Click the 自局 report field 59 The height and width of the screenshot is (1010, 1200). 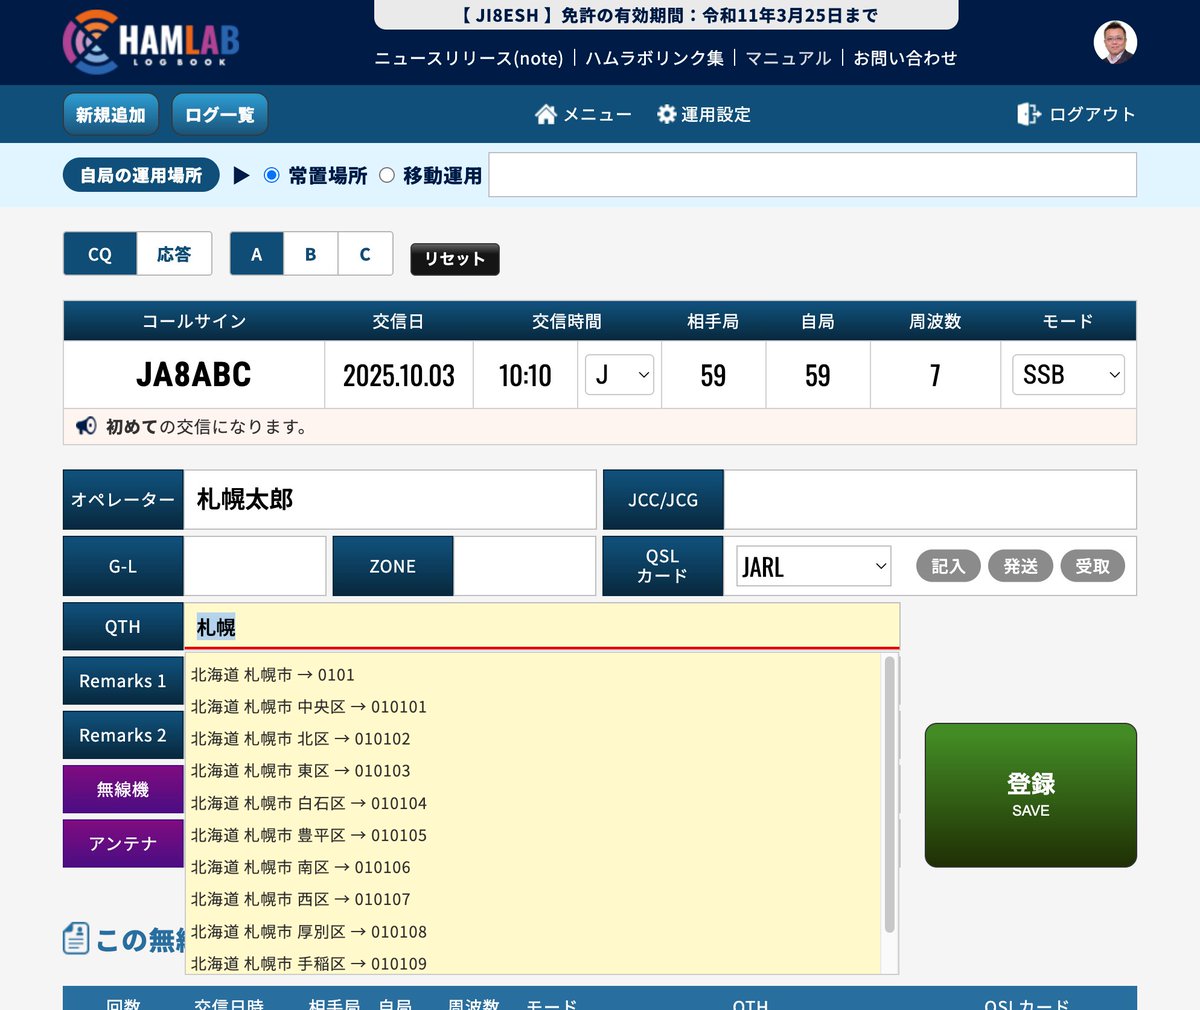coord(818,375)
